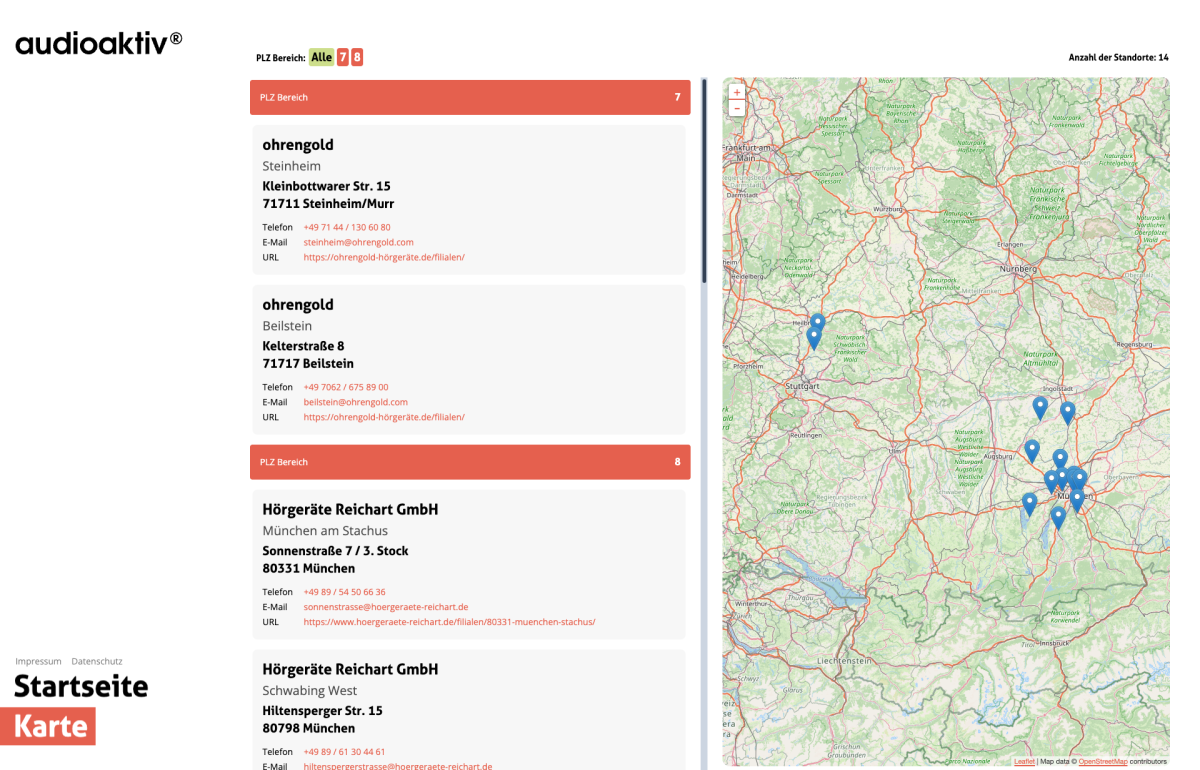Image resolution: width=1200 pixels, height=770 pixels.
Task: Select the ohrengold Steinheim card title
Action: pos(298,145)
